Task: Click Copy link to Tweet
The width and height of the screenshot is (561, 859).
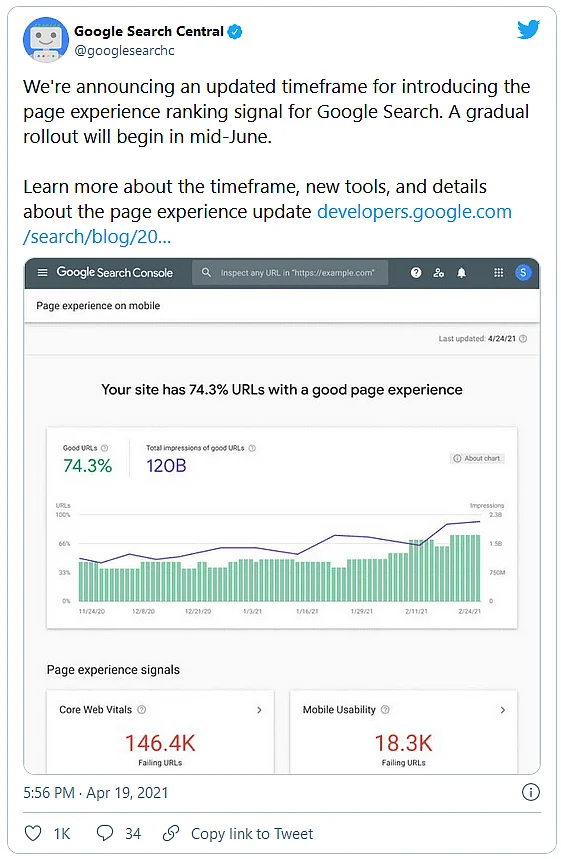Action: [x=252, y=834]
